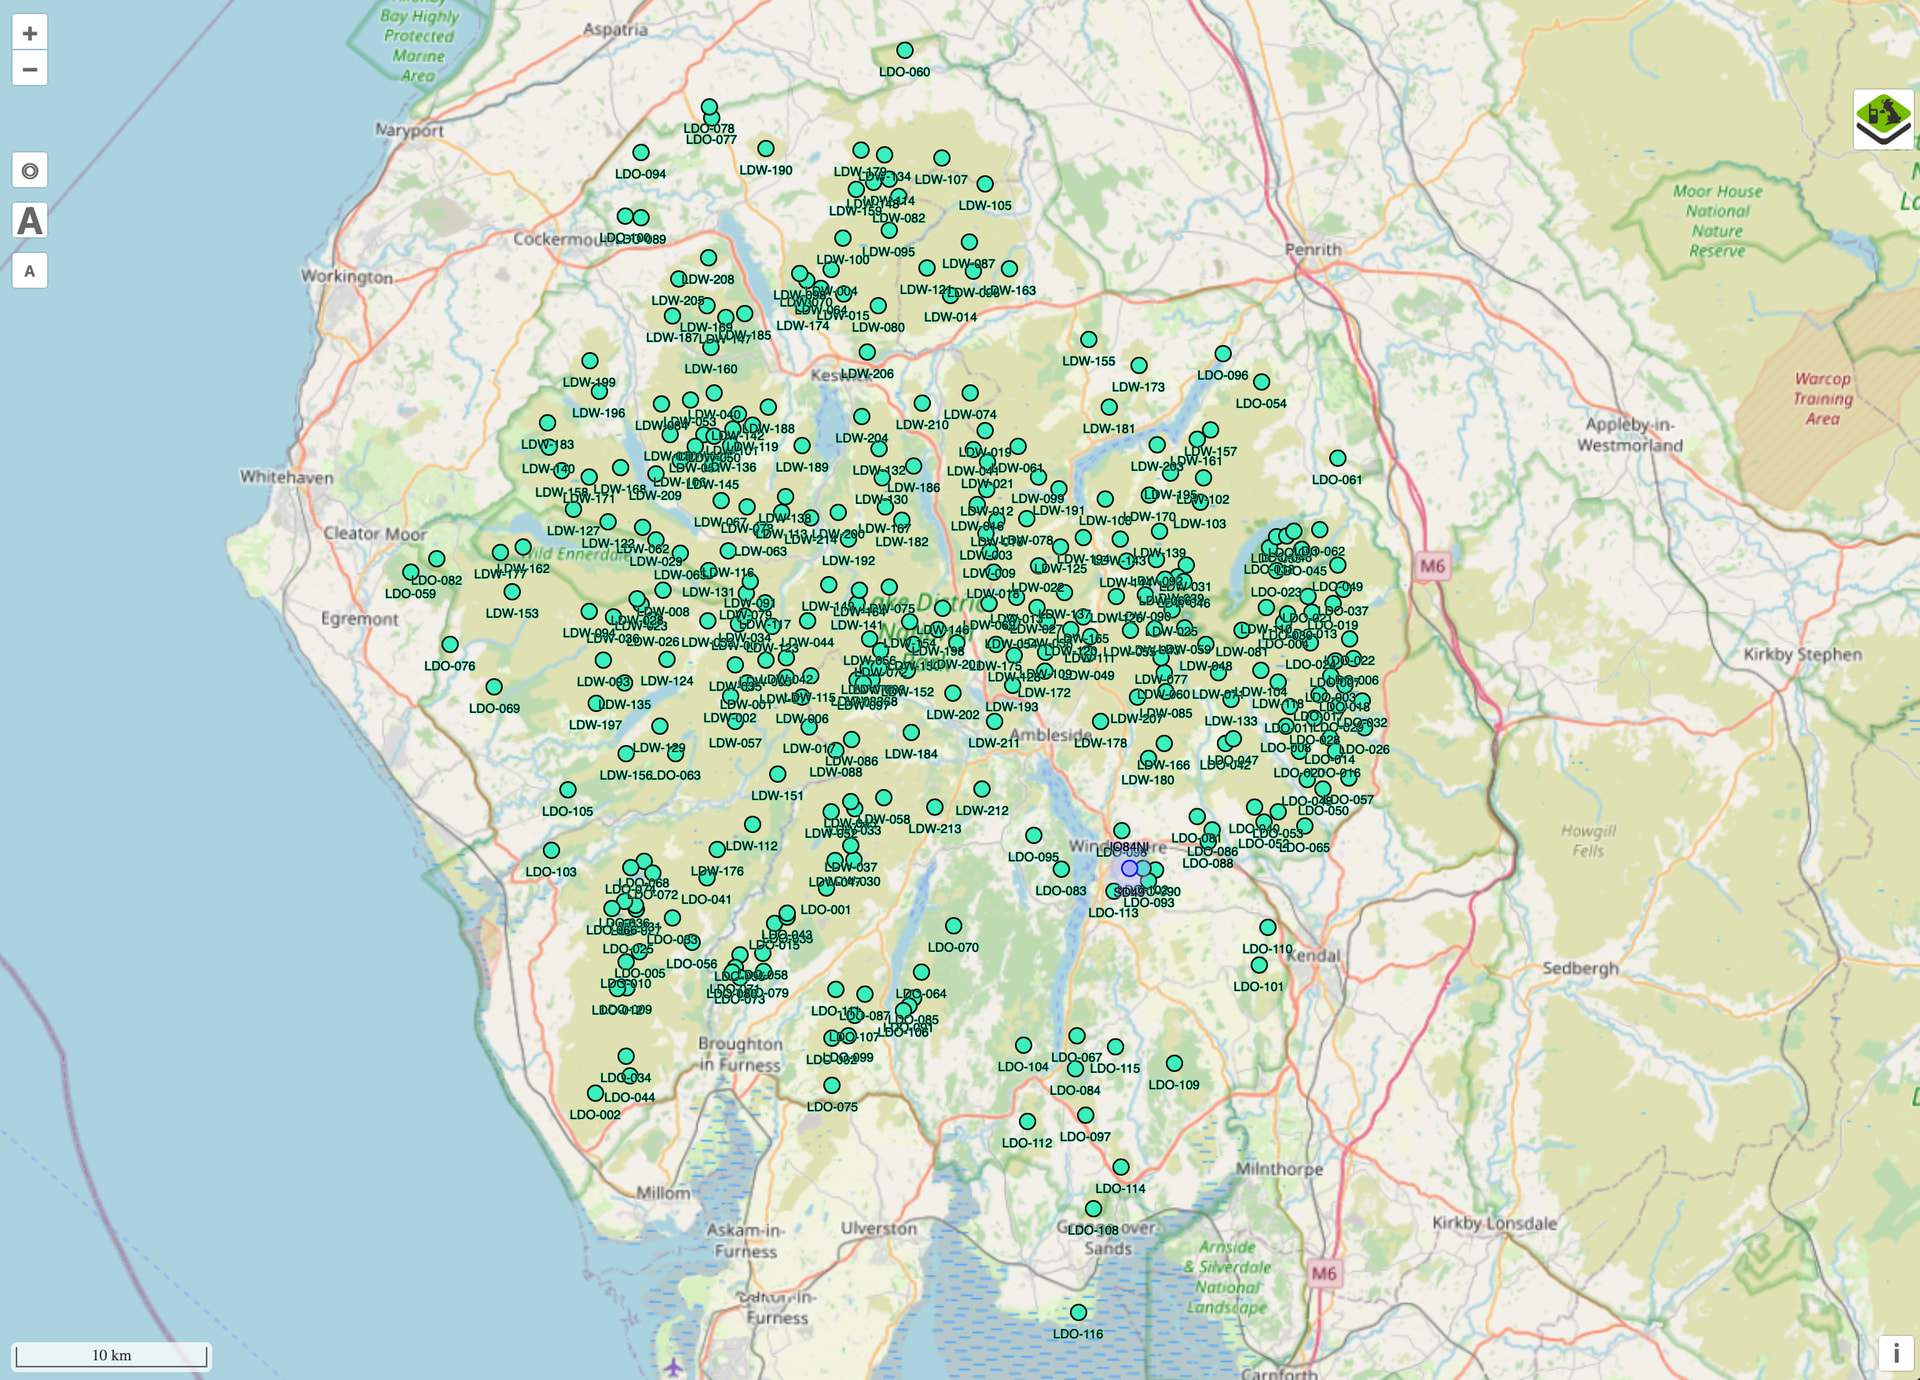Click the LDO-096 marker dot
This screenshot has height=1380, width=1920.
[1223, 354]
